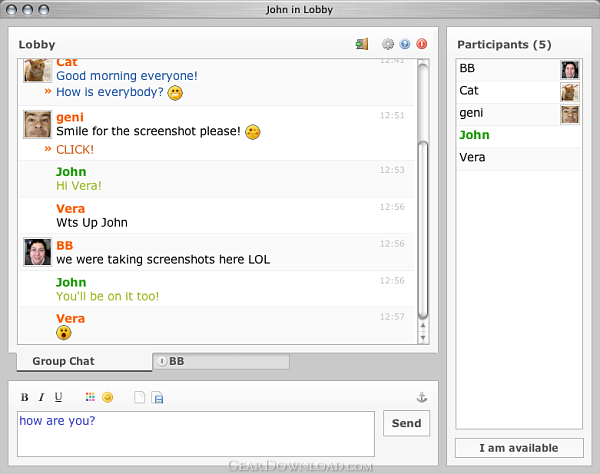The image size is (600, 474).
Task: Click Vera's name above 'Wts Up John'
Action: tap(70, 209)
